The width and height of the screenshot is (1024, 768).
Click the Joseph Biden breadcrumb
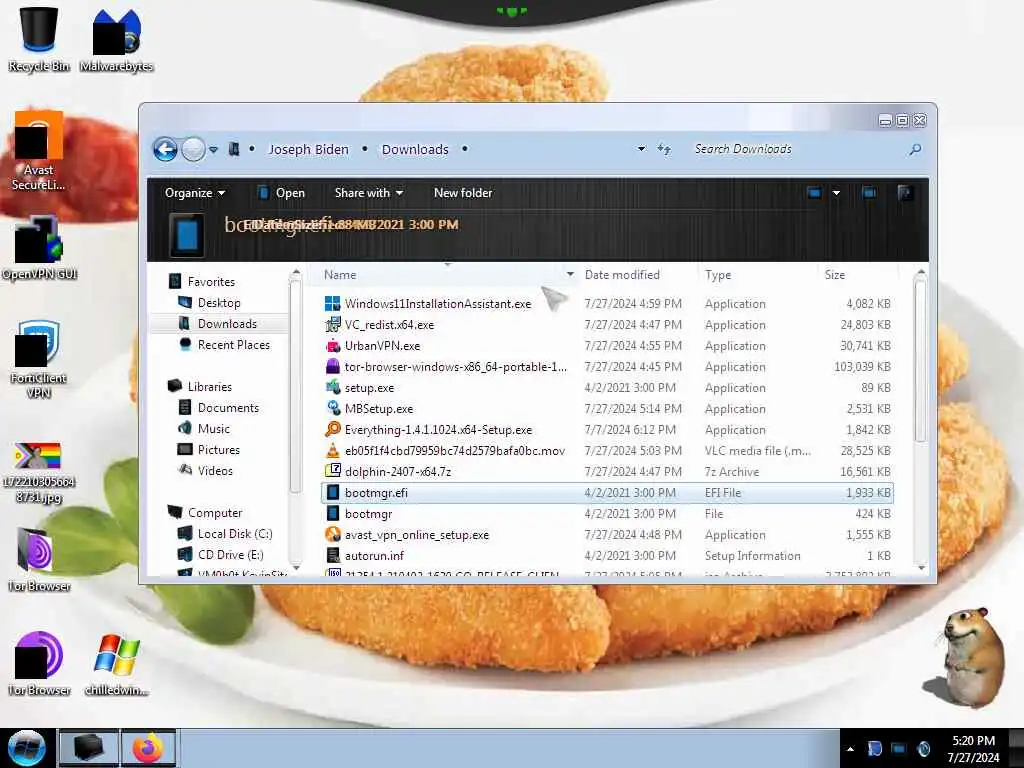pos(308,150)
